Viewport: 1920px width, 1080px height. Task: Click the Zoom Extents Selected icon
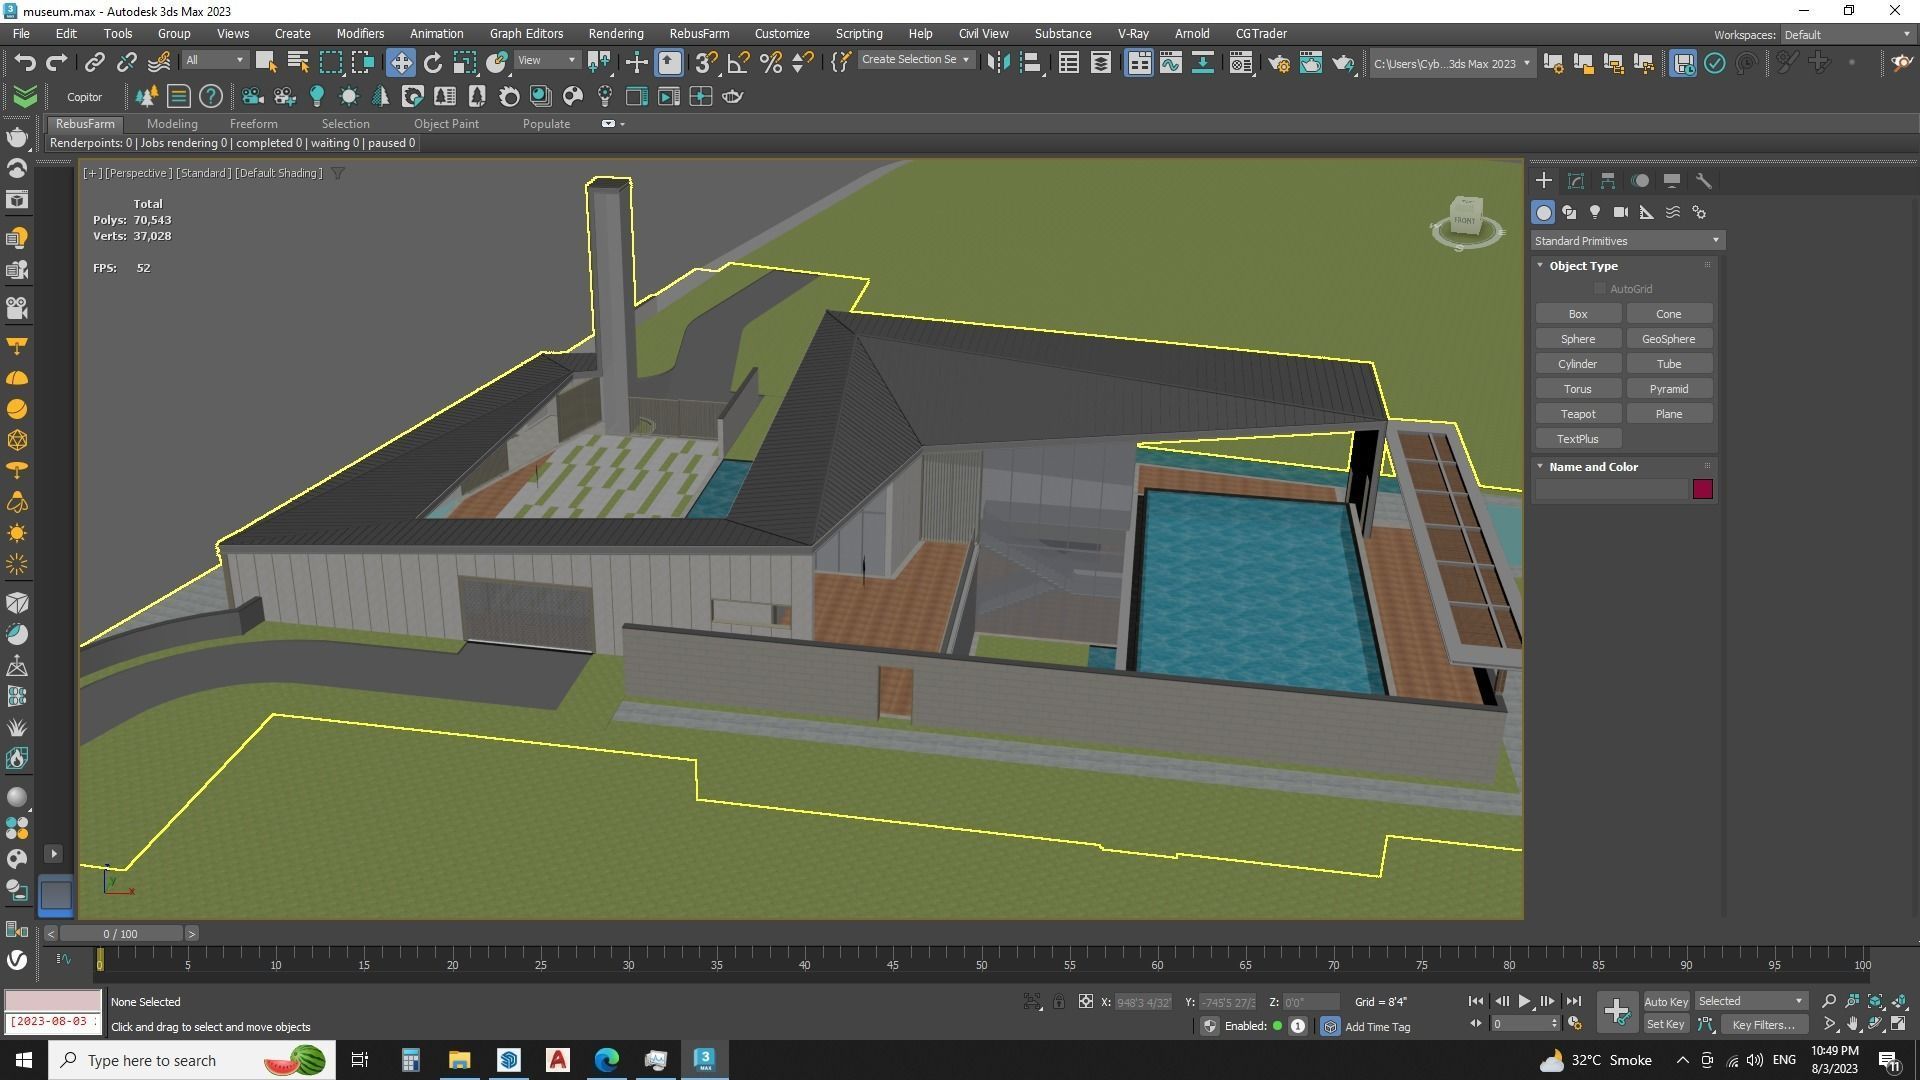click(x=1876, y=1001)
